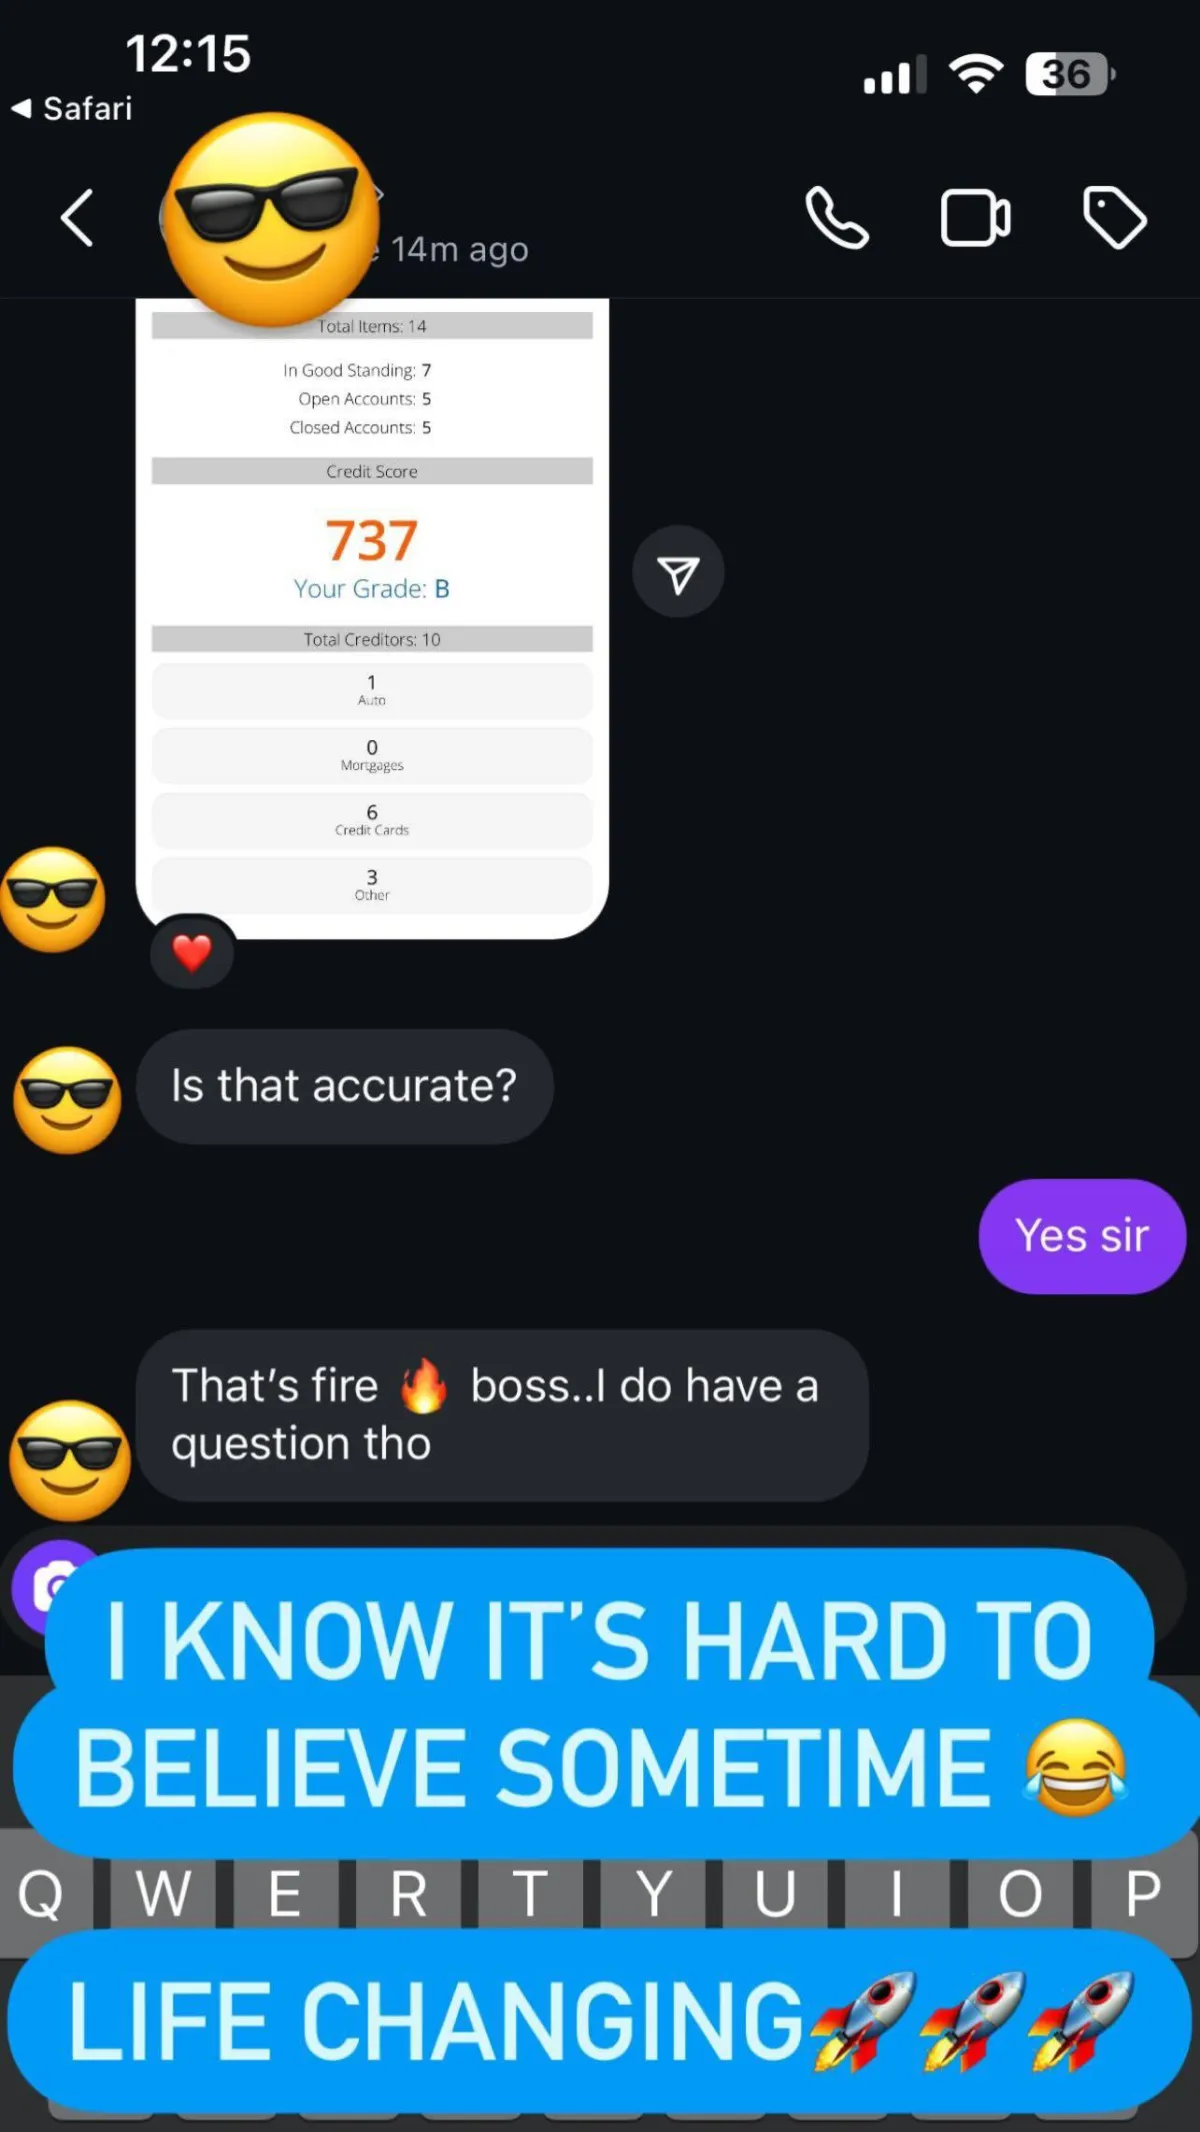This screenshot has width=1200, height=2132.
Task: Open the shared credit score 737 image
Action: coord(372,618)
